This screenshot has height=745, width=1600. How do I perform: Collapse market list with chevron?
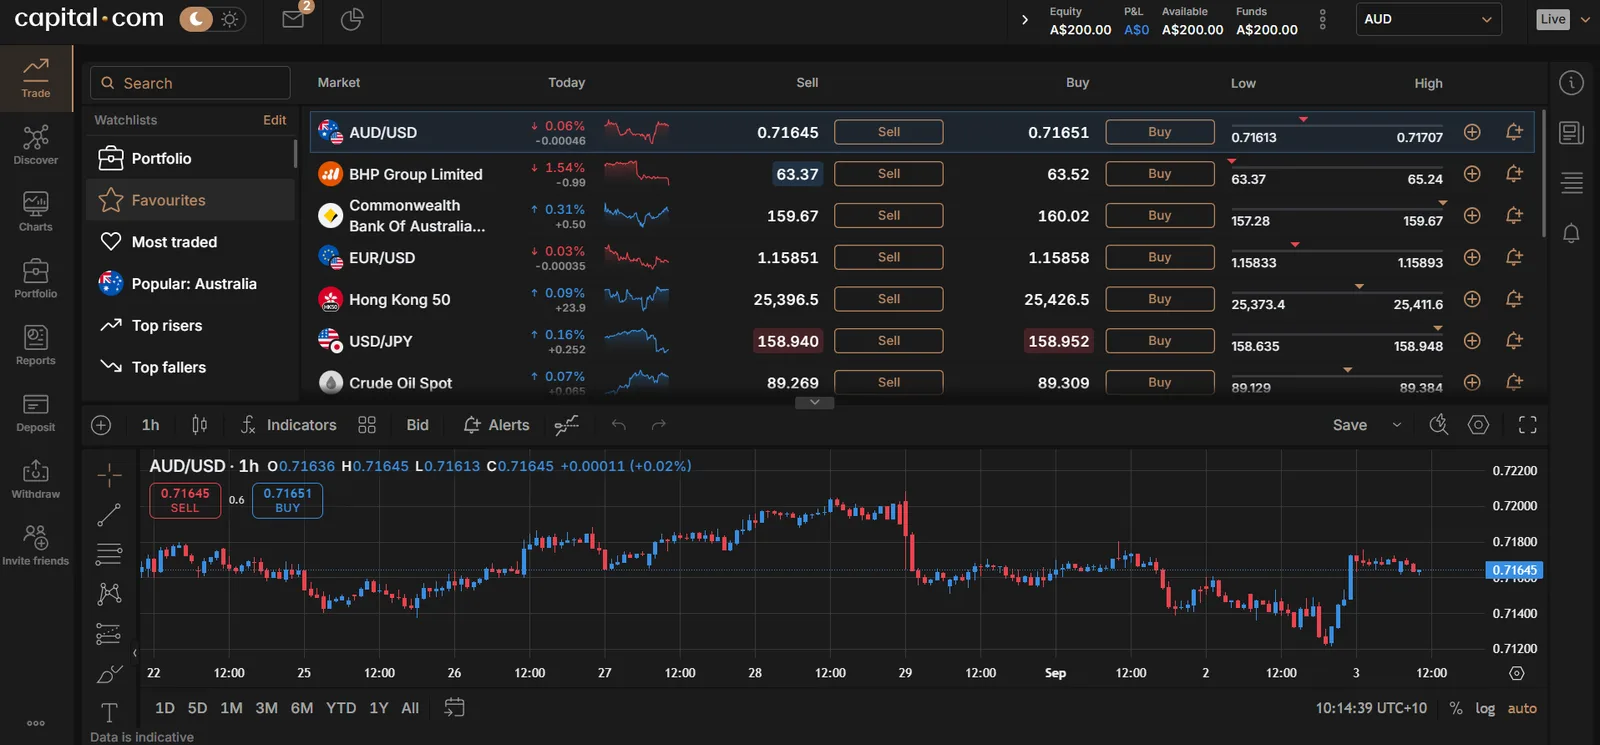click(x=814, y=402)
